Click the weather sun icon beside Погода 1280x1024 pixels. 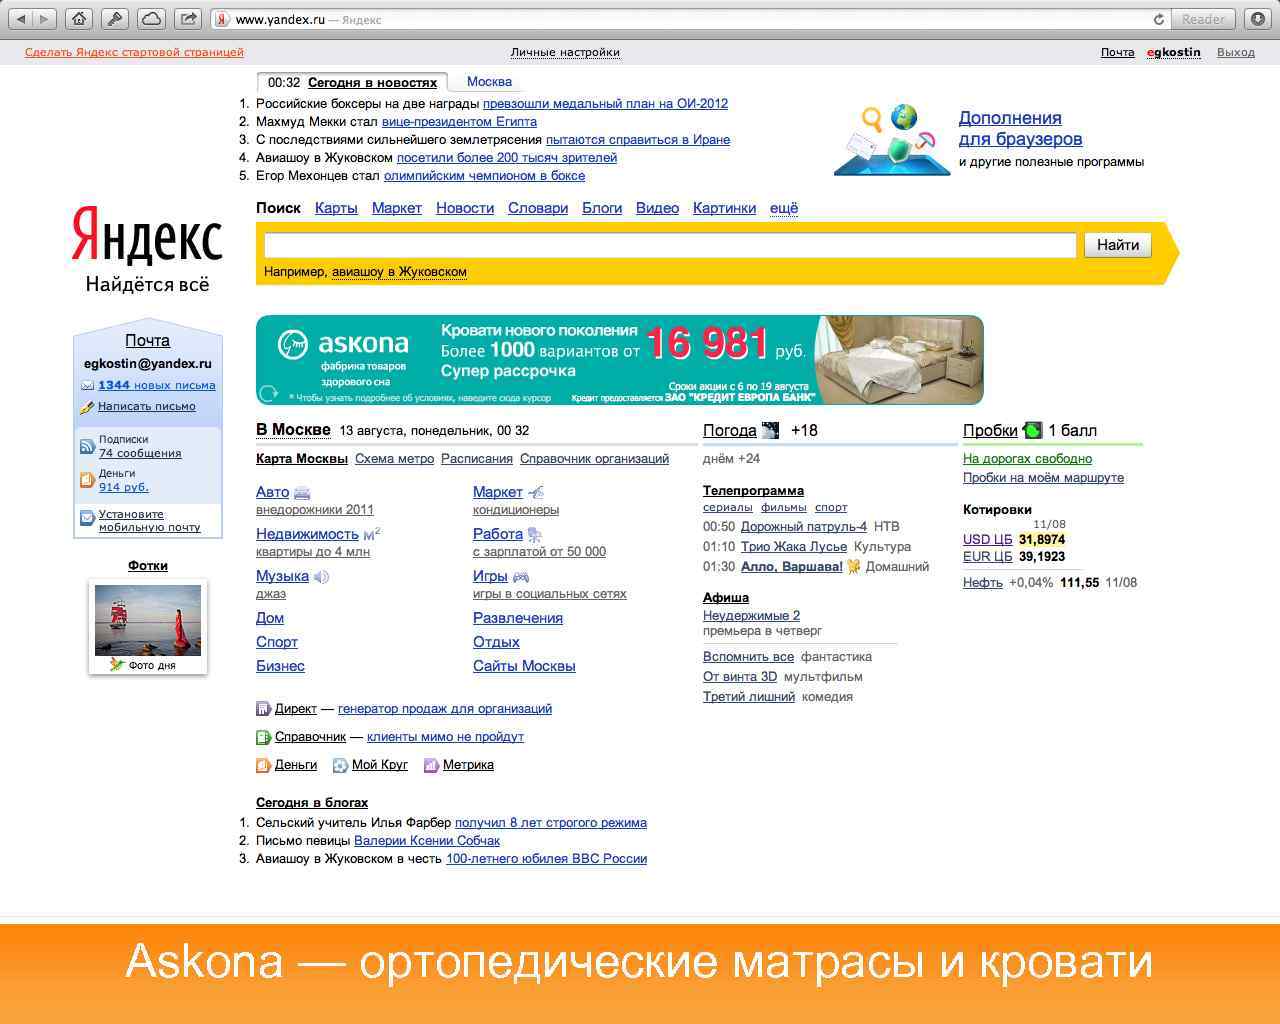[x=768, y=429]
